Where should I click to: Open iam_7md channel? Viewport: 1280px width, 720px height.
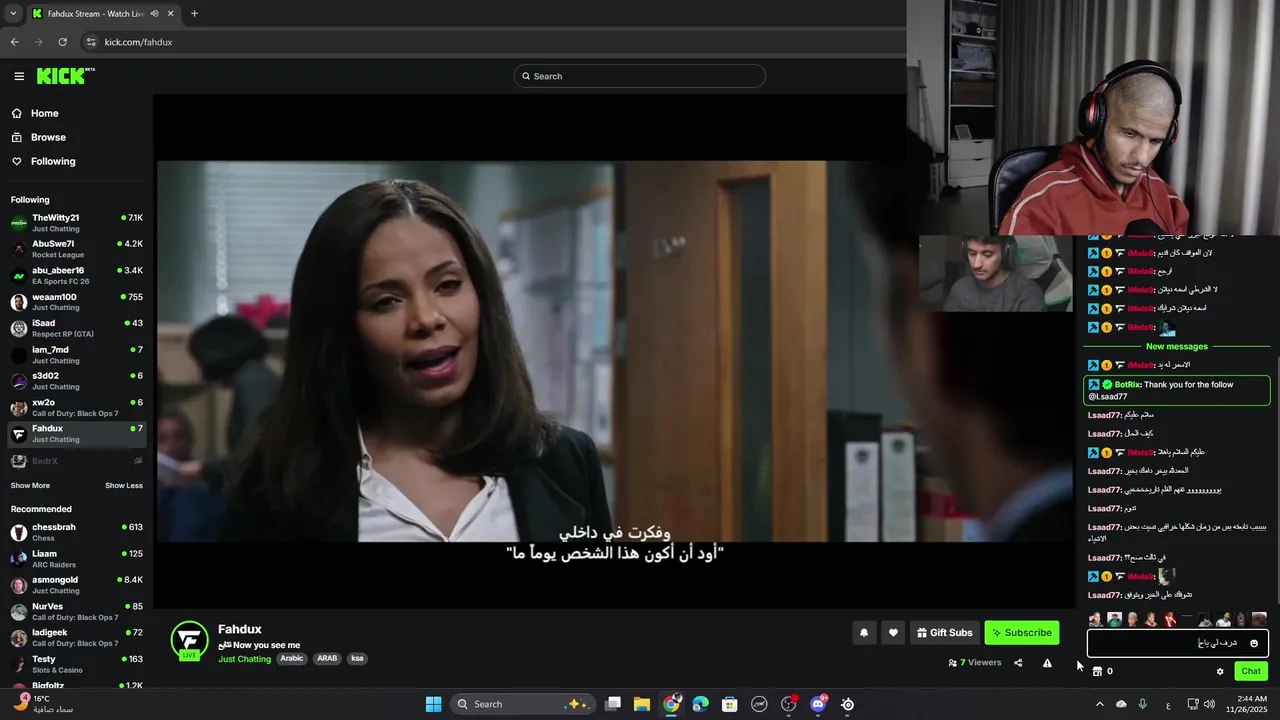coord(76,355)
